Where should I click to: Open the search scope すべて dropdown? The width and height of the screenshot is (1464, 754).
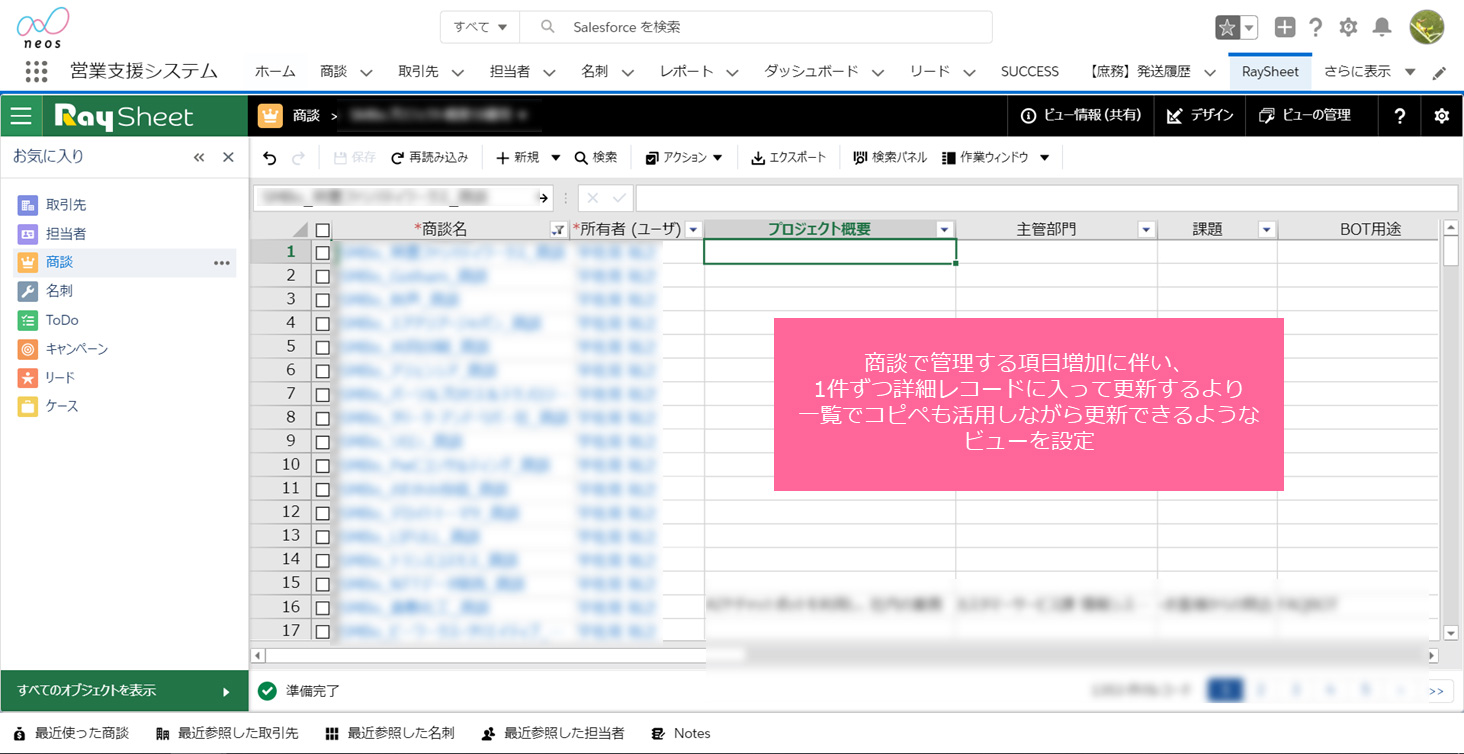coord(480,27)
